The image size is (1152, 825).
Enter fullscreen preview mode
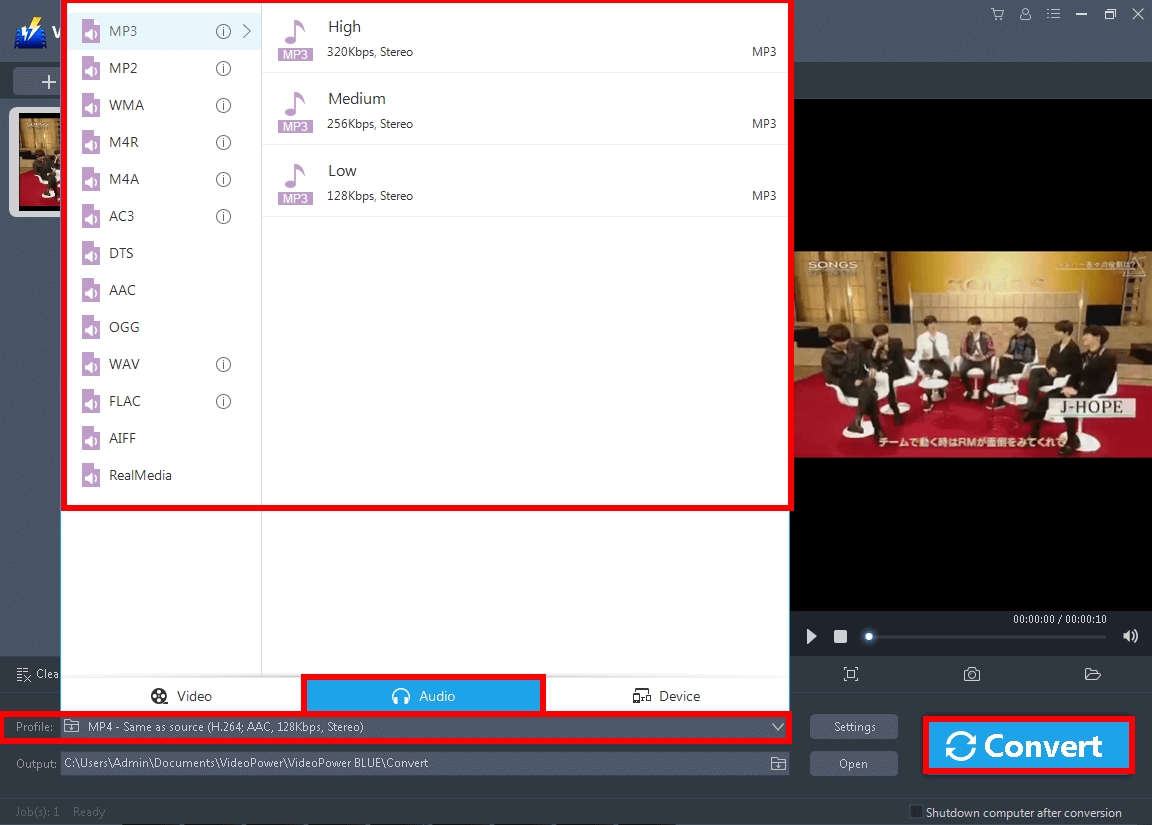tap(851, 674)
